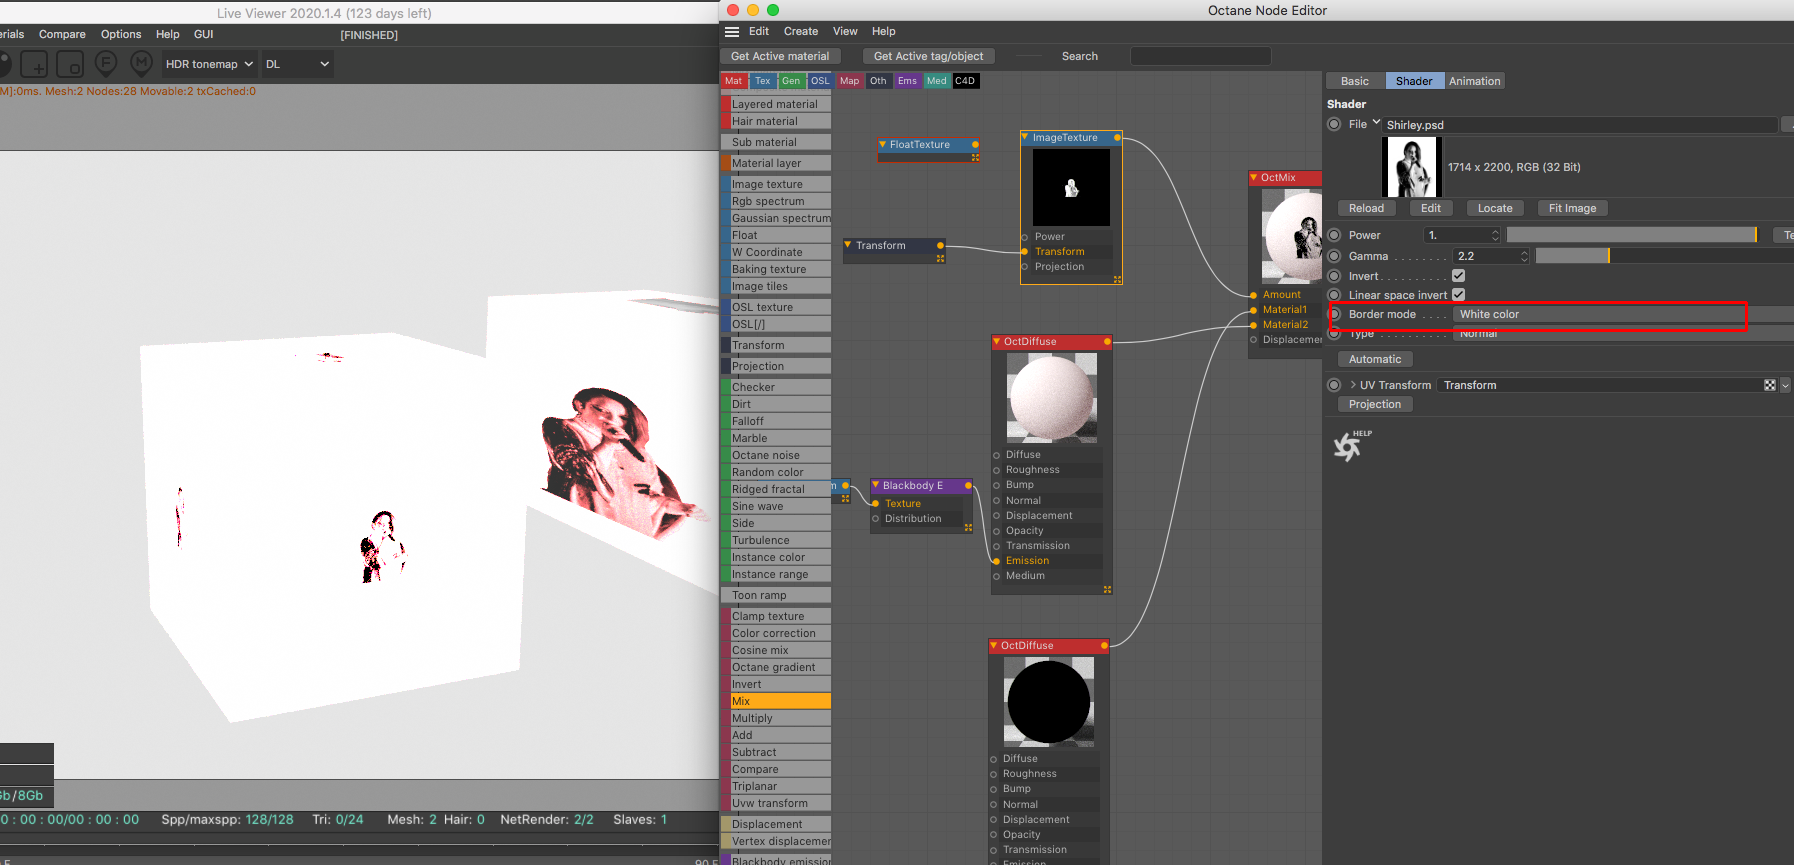1794x865 pixels.
Task: Click the pick focus (F) icon in Live Viewer
Action: (105, 64)
